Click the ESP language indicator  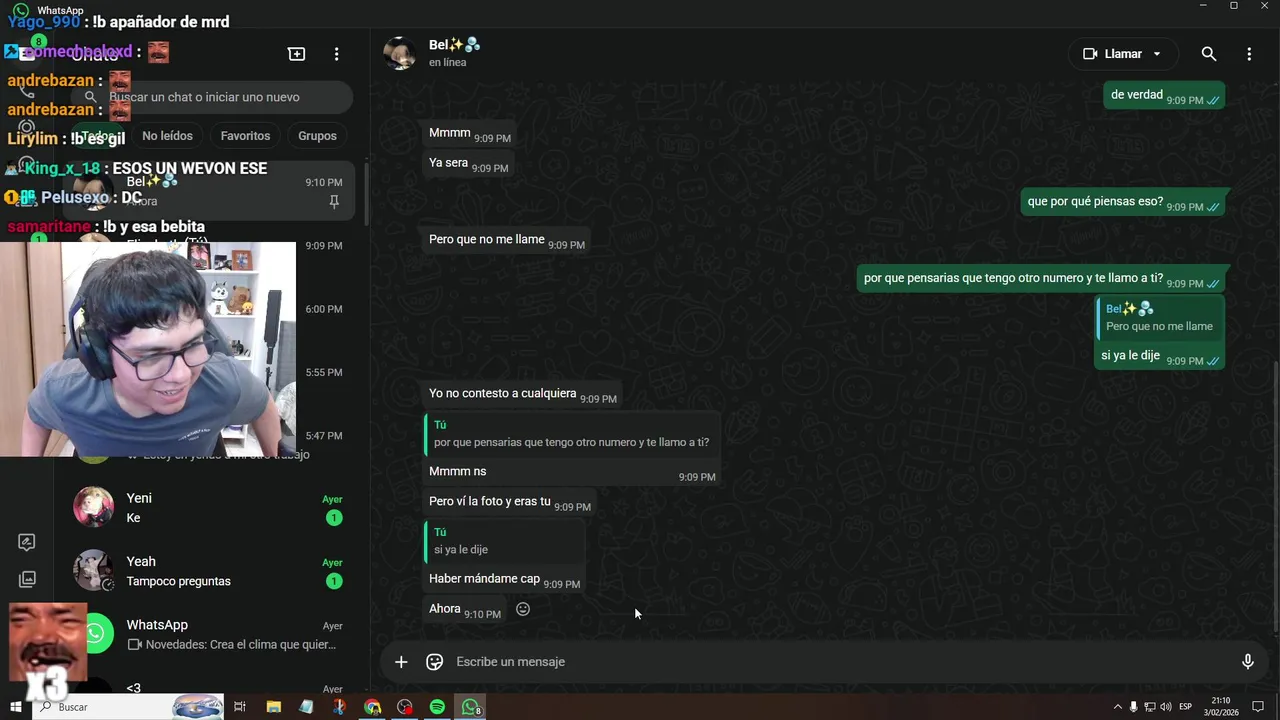click(x=1186, y=707)
